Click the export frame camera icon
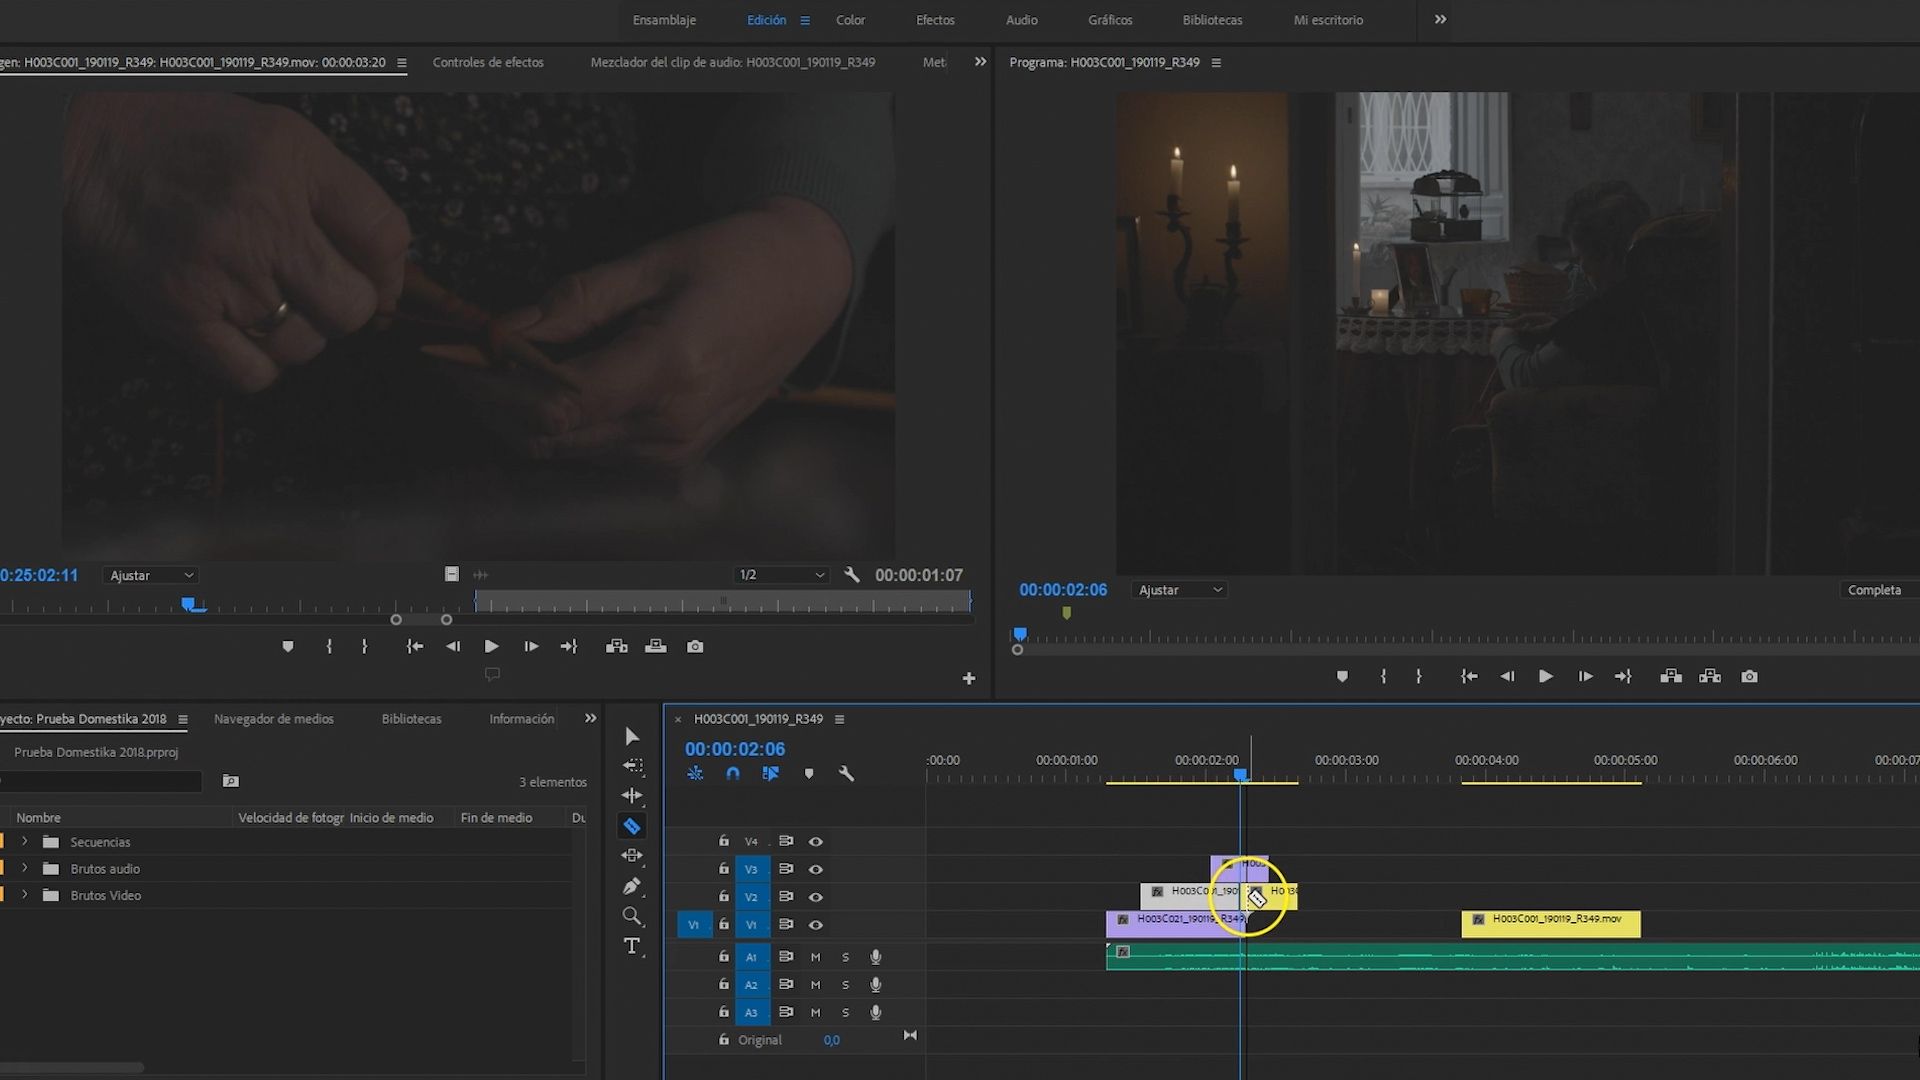1920x1080 pixels. click(1749, 676)
